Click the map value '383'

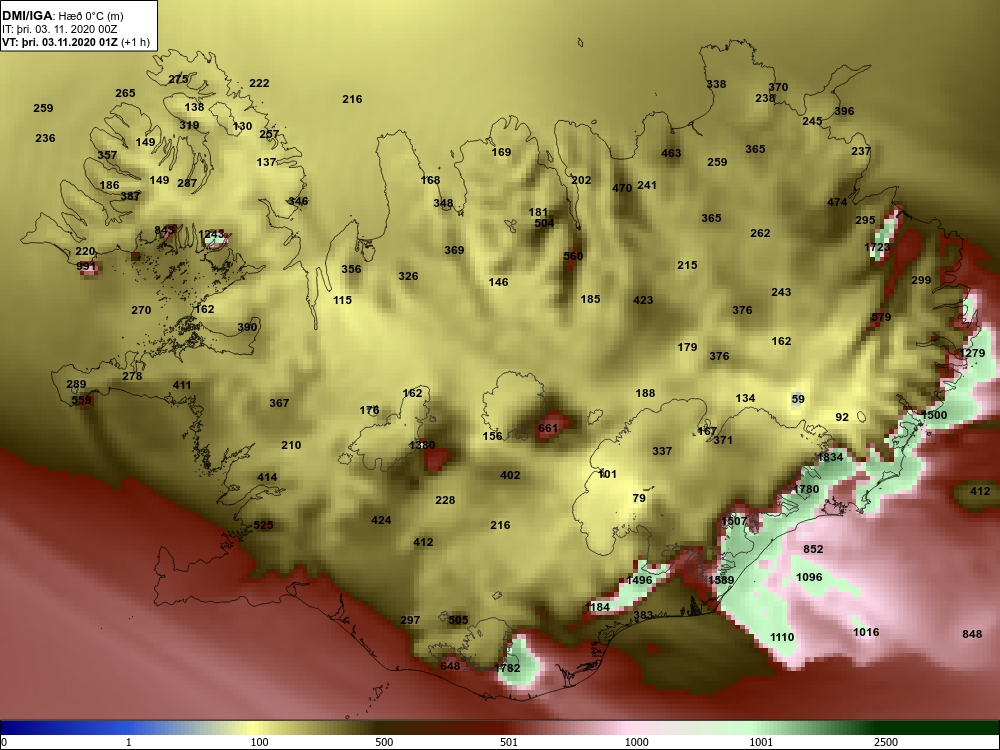pyautogui.click(x=643, y=615)
